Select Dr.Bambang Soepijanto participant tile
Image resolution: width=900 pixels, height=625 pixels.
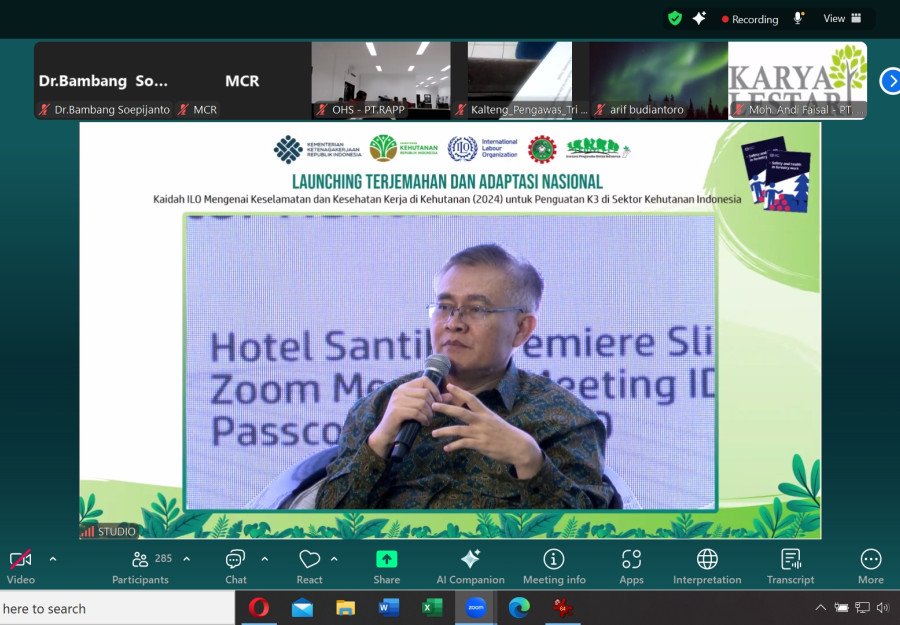[x=104, y=80]
